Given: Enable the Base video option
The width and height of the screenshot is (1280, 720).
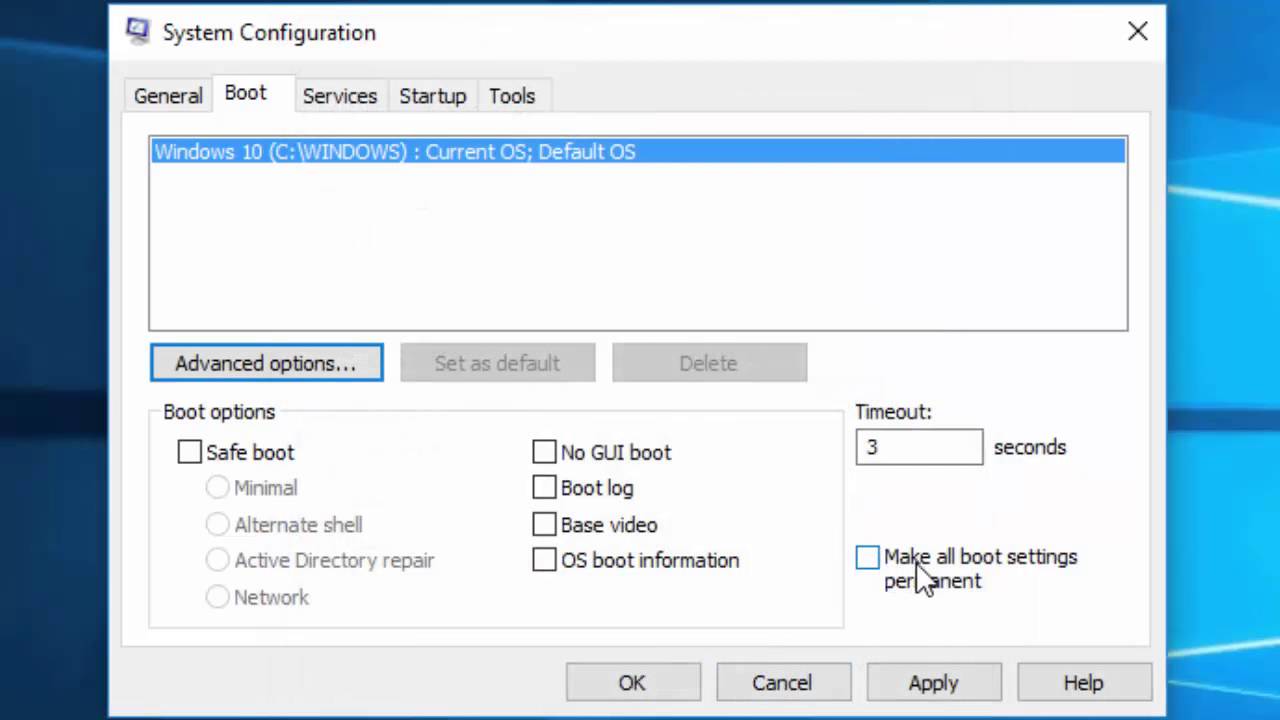Looking at the screenshot, I should [x=544, y=524].
